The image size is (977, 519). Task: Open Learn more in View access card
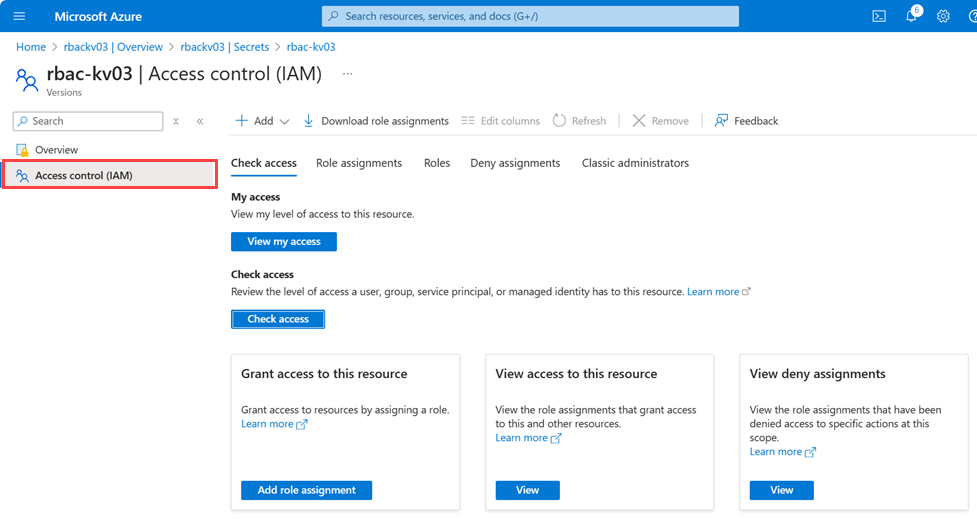pyautogui.click(x=522, y=437)
